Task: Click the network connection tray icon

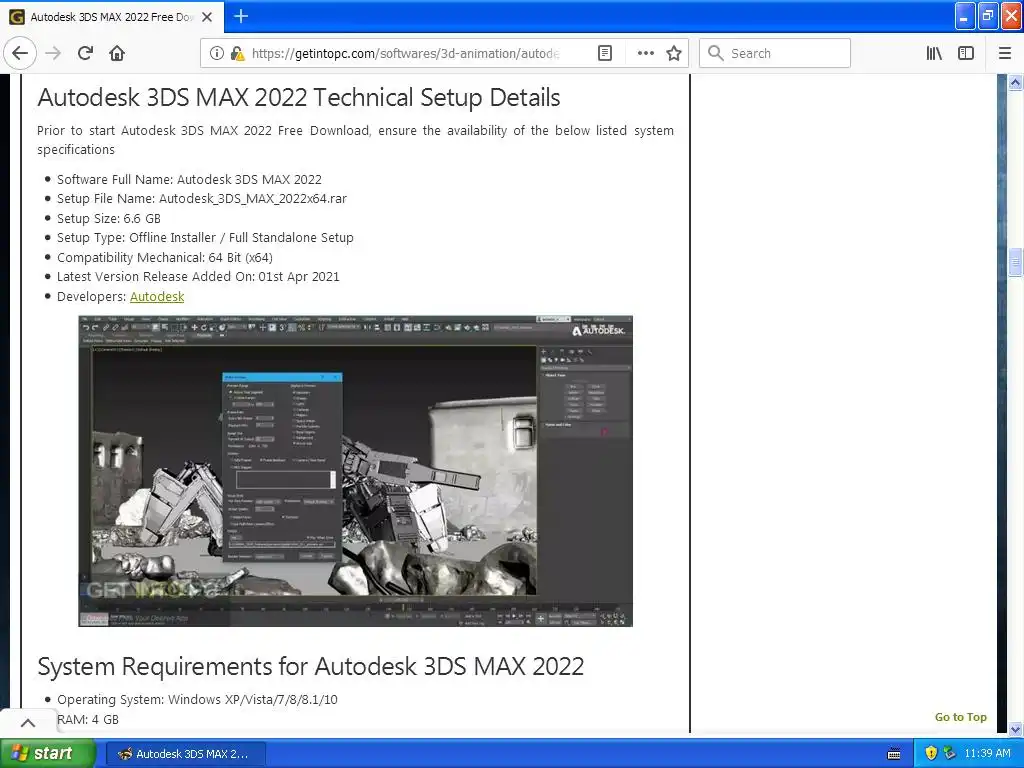Action: (x=949, y=753)
